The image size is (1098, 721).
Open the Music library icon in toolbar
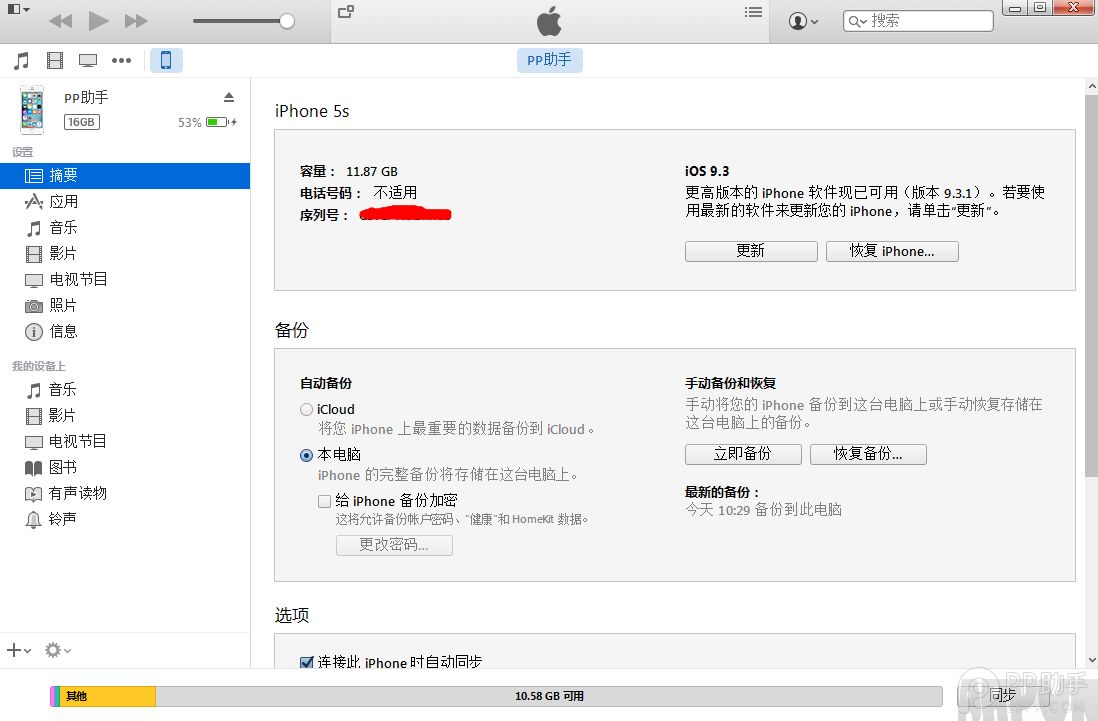[21, 61]
